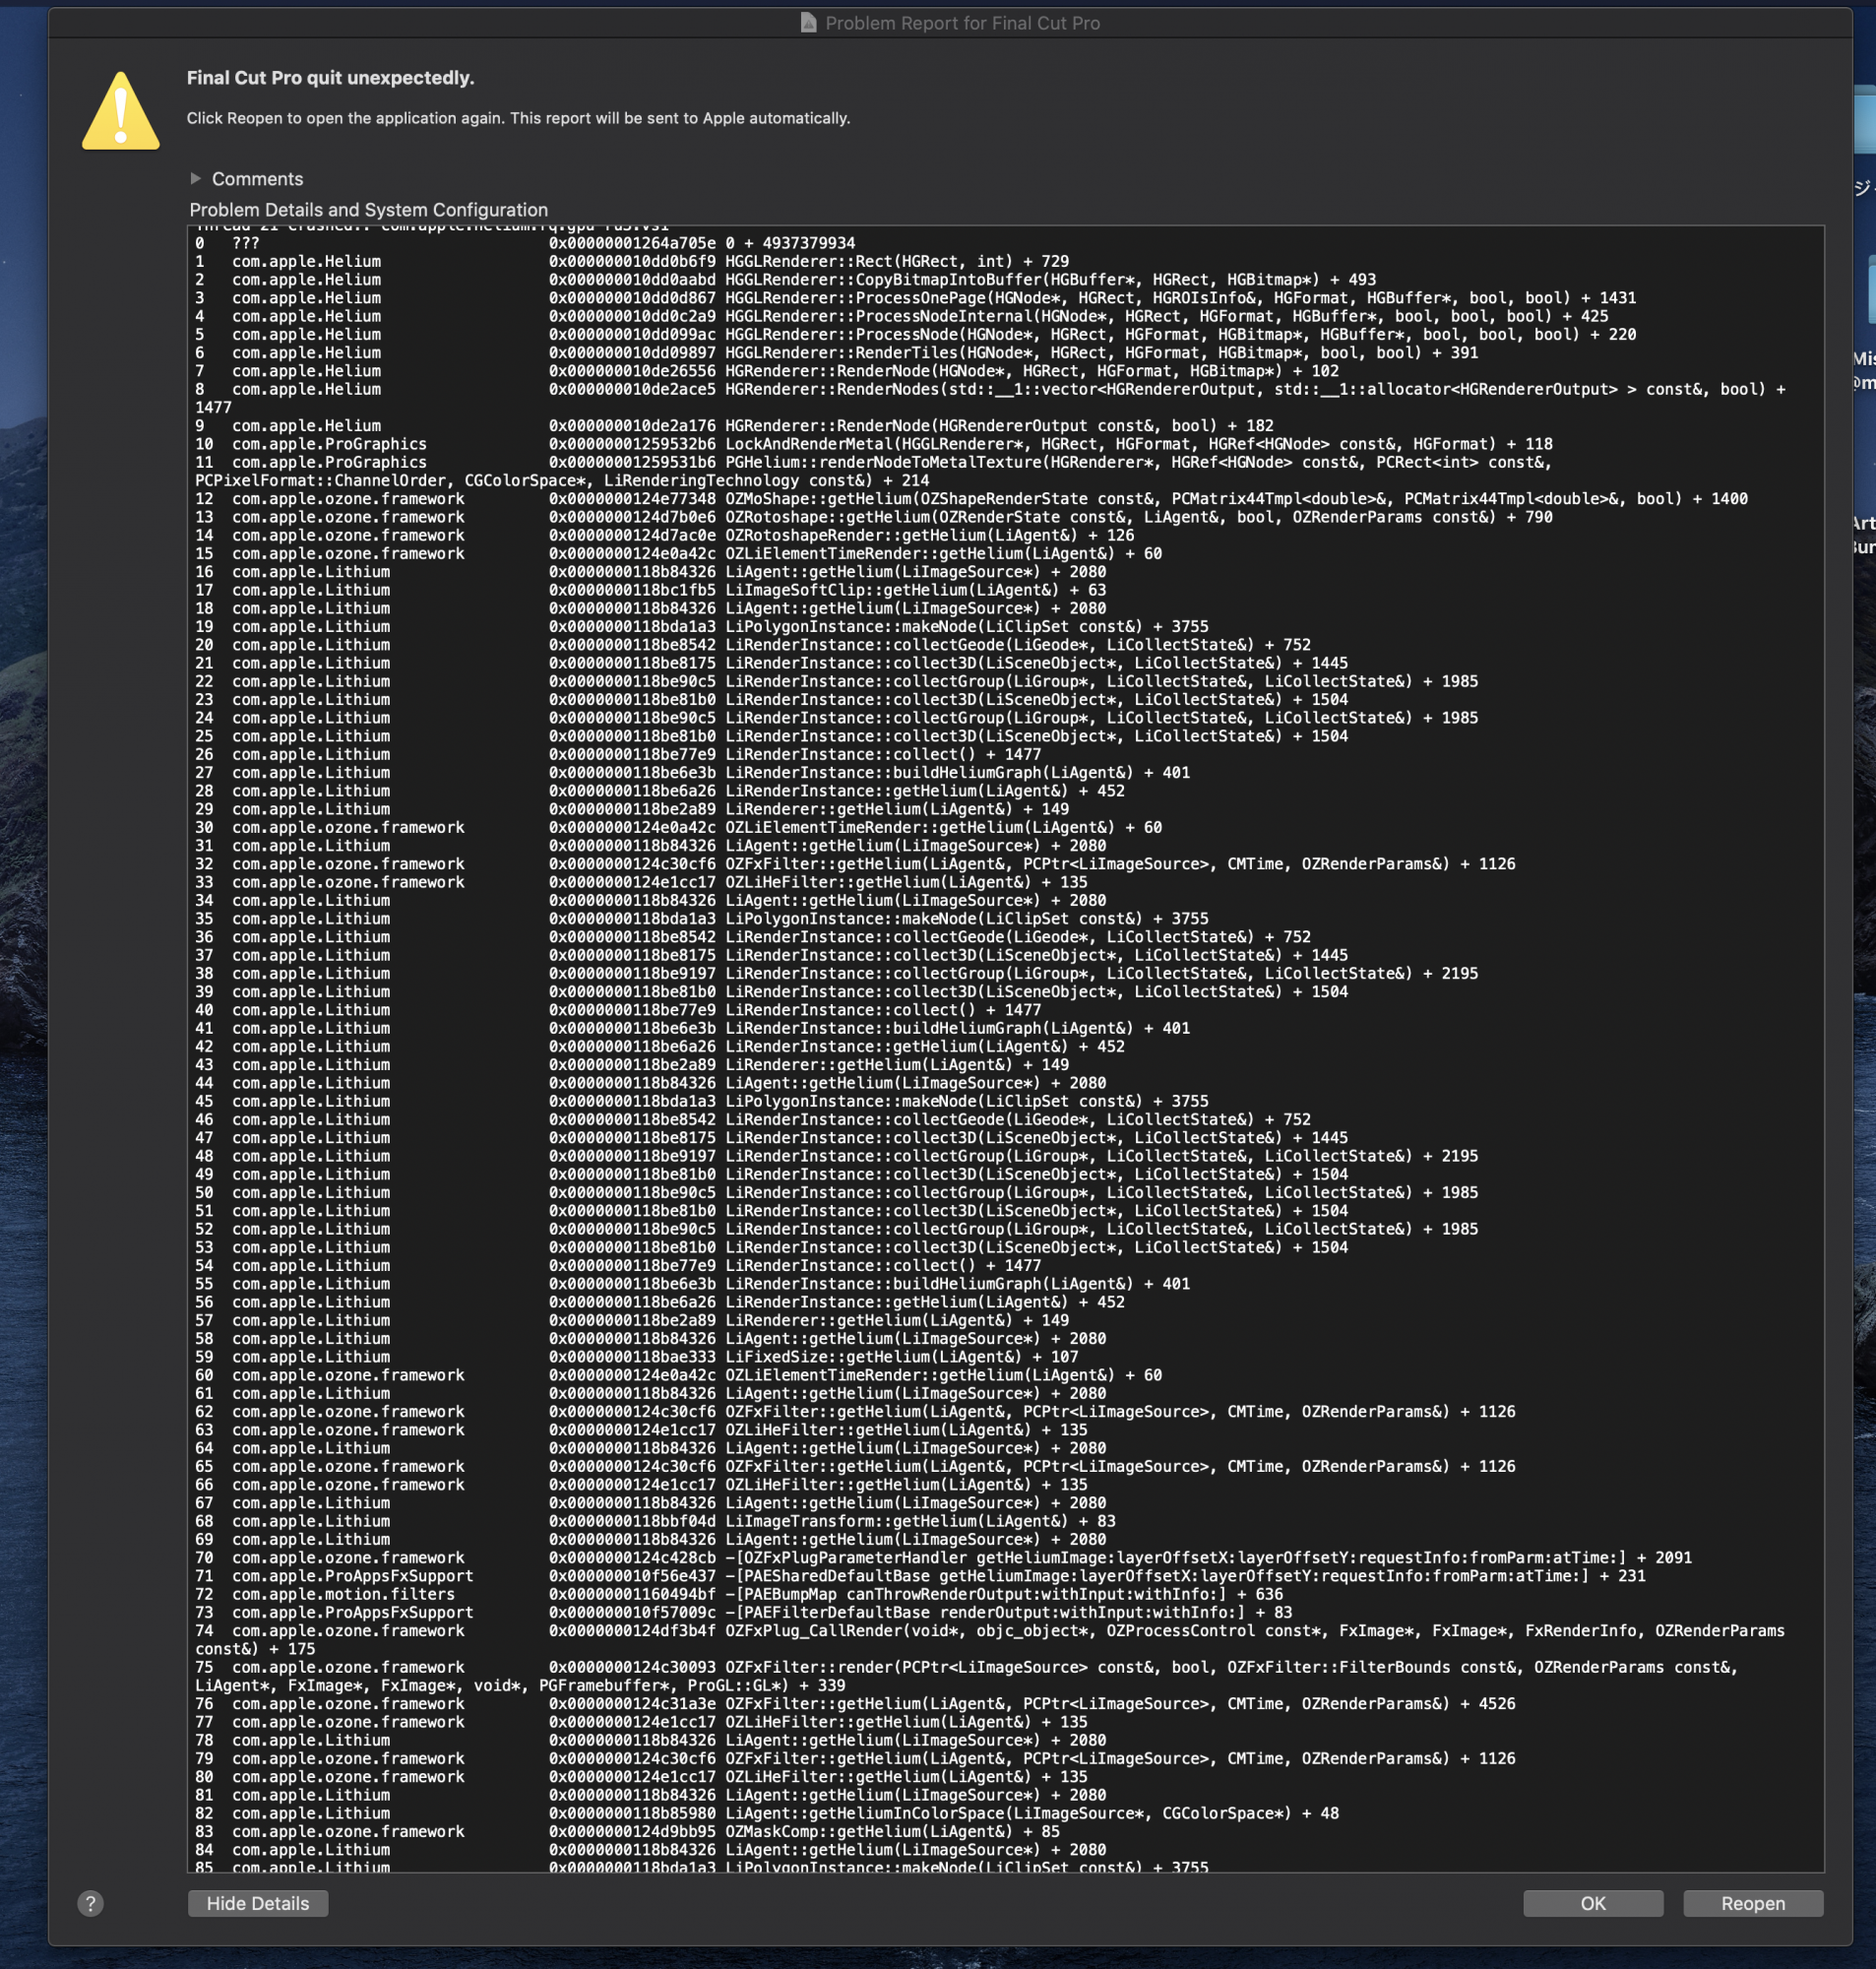
Task: Select frame 12 OZMoShape::getHelium line
Action: [x=971, y=499]
